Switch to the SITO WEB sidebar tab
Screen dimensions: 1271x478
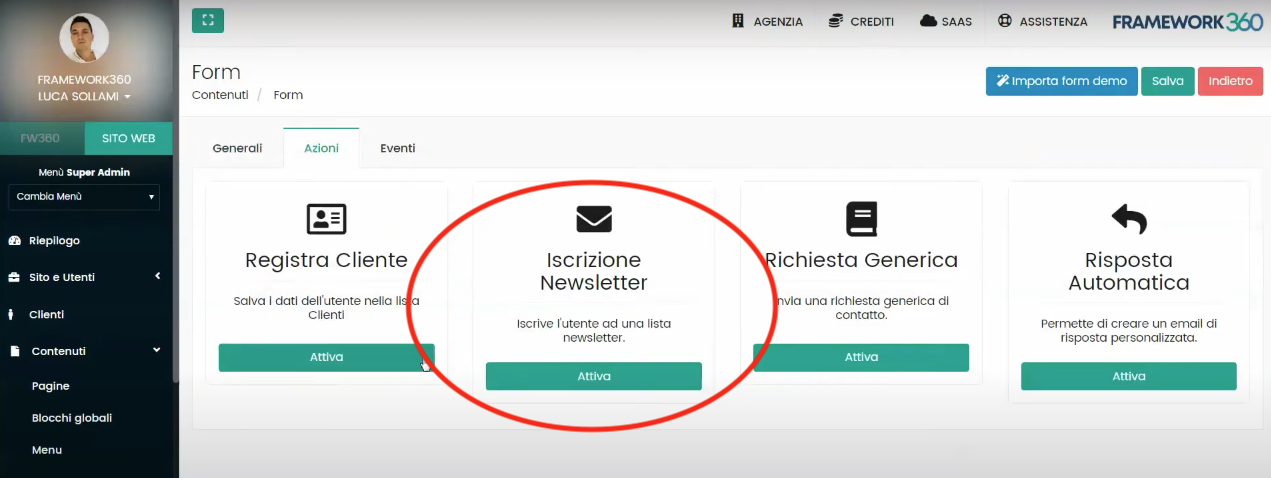128,138
